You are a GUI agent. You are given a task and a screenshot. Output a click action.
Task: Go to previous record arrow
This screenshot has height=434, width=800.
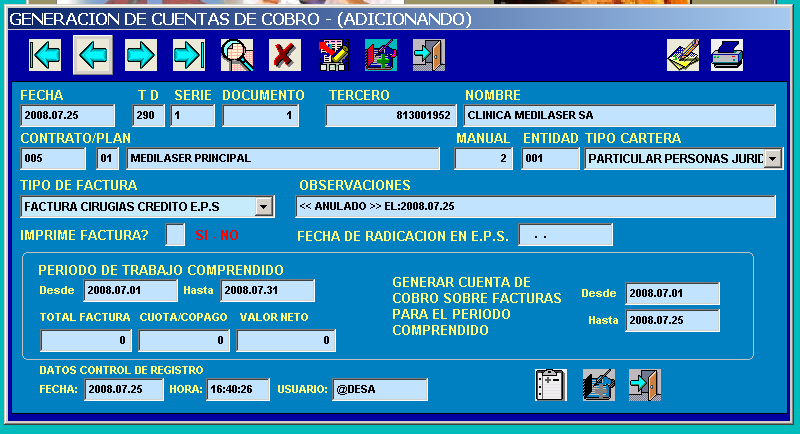pos(93,55)
